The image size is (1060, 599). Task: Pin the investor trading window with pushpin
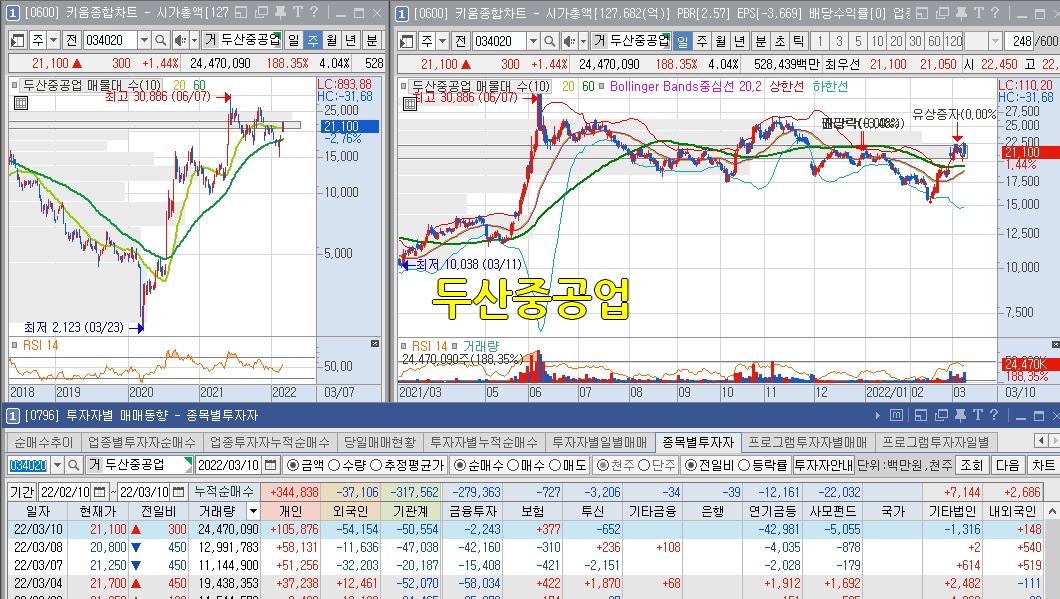coord(959,414)
